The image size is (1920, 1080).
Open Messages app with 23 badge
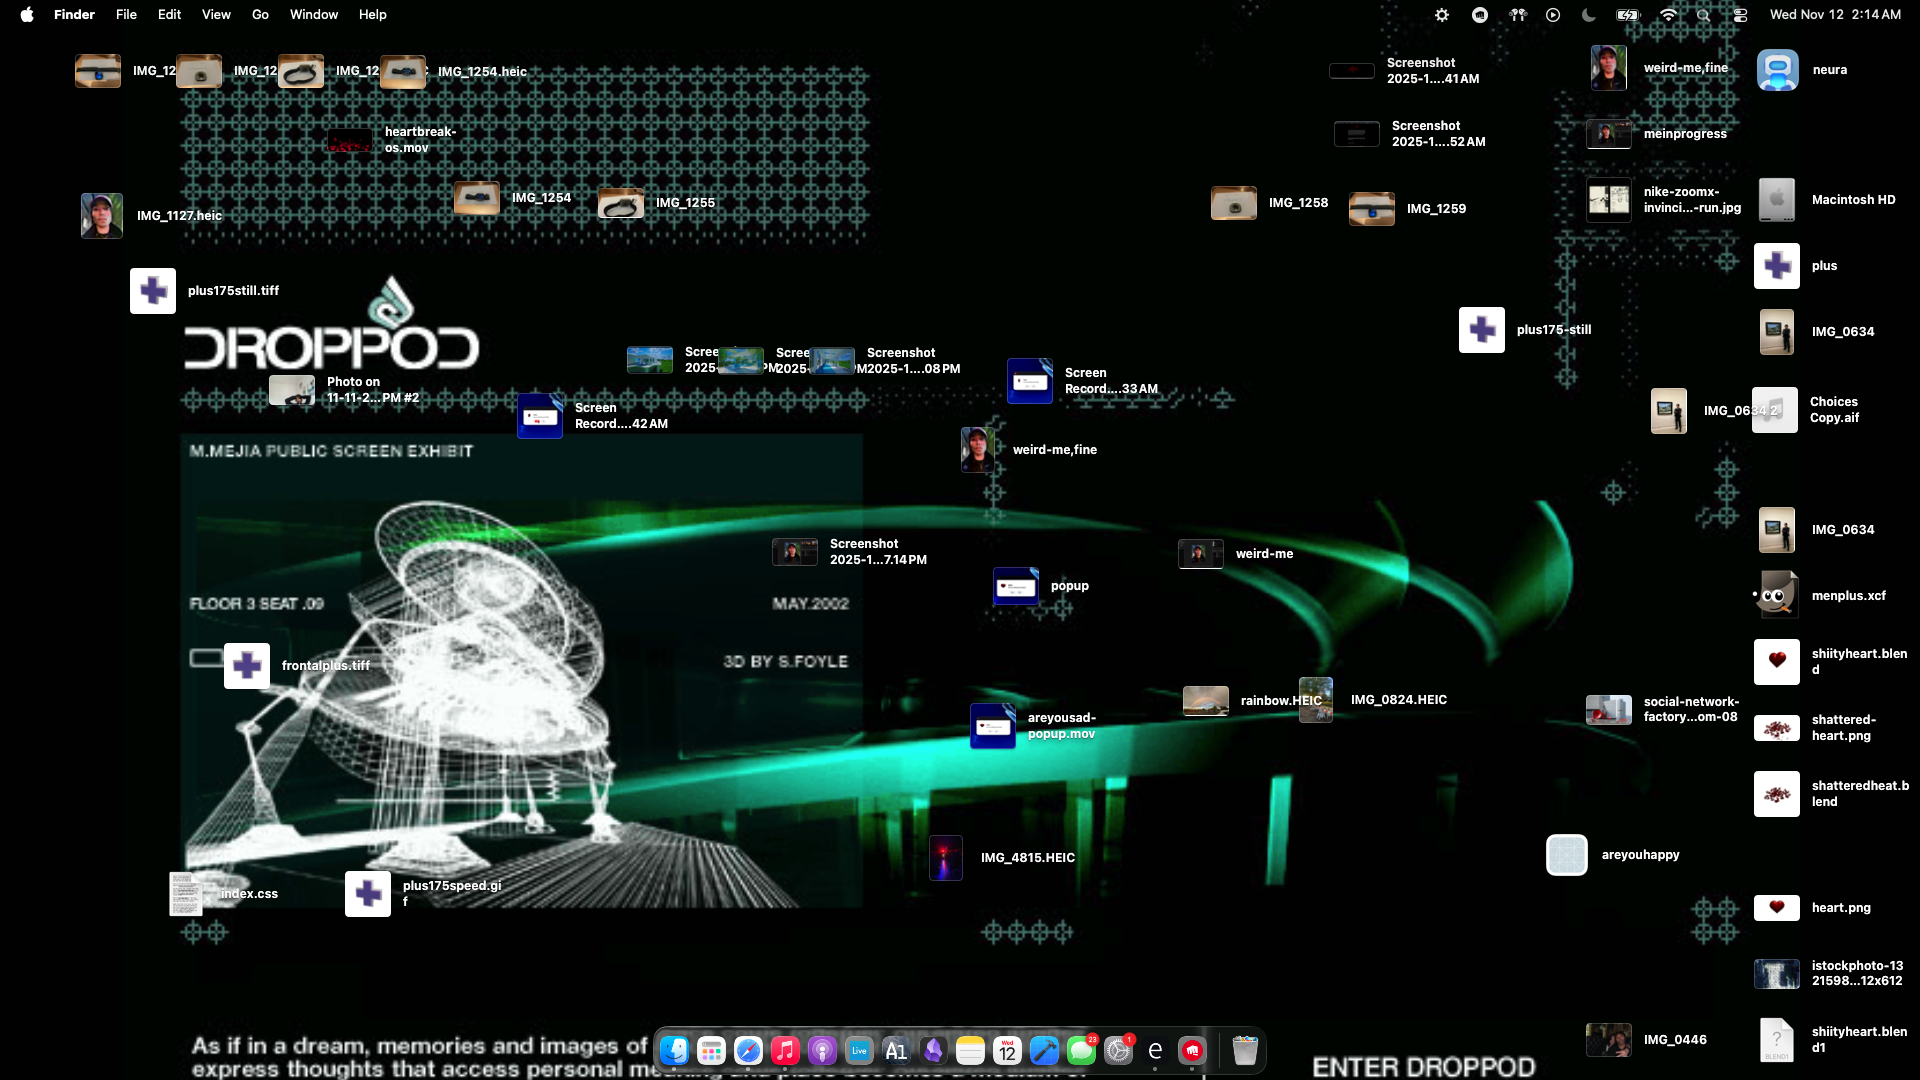tap(1081, 1051)
